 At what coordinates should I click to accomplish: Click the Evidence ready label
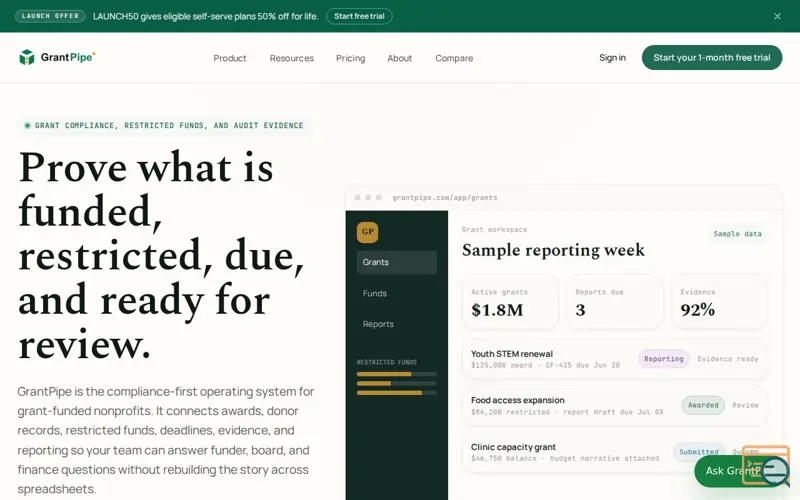tap(728, 359)
